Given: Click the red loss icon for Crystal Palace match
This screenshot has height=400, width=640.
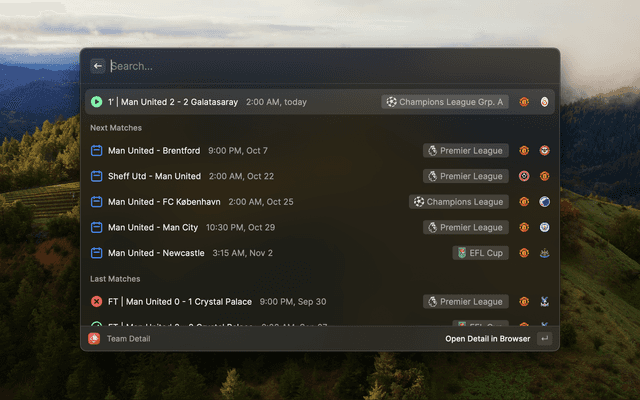Looking at the screenshot, I should [x=96, y=302].
